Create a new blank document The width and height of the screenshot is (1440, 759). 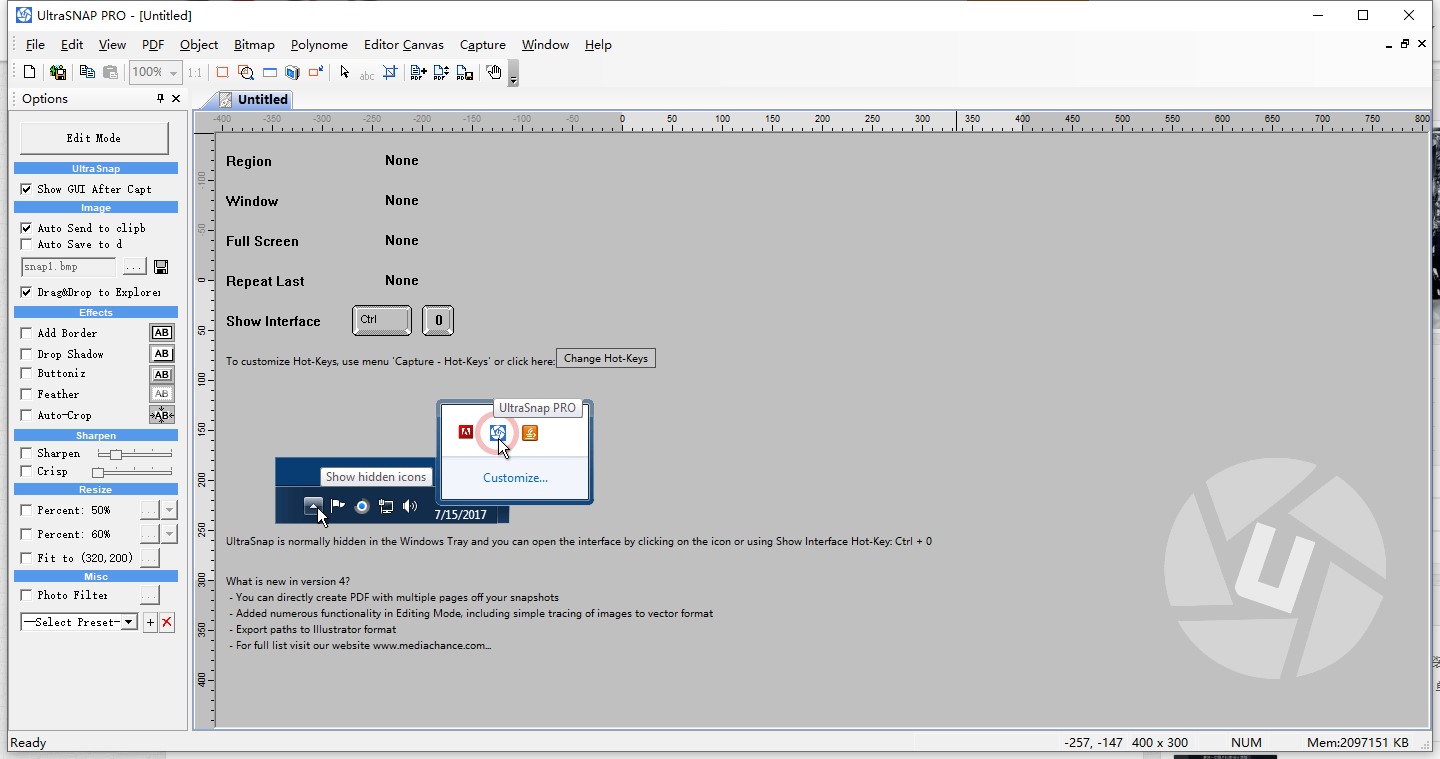[x=29, y=72]
